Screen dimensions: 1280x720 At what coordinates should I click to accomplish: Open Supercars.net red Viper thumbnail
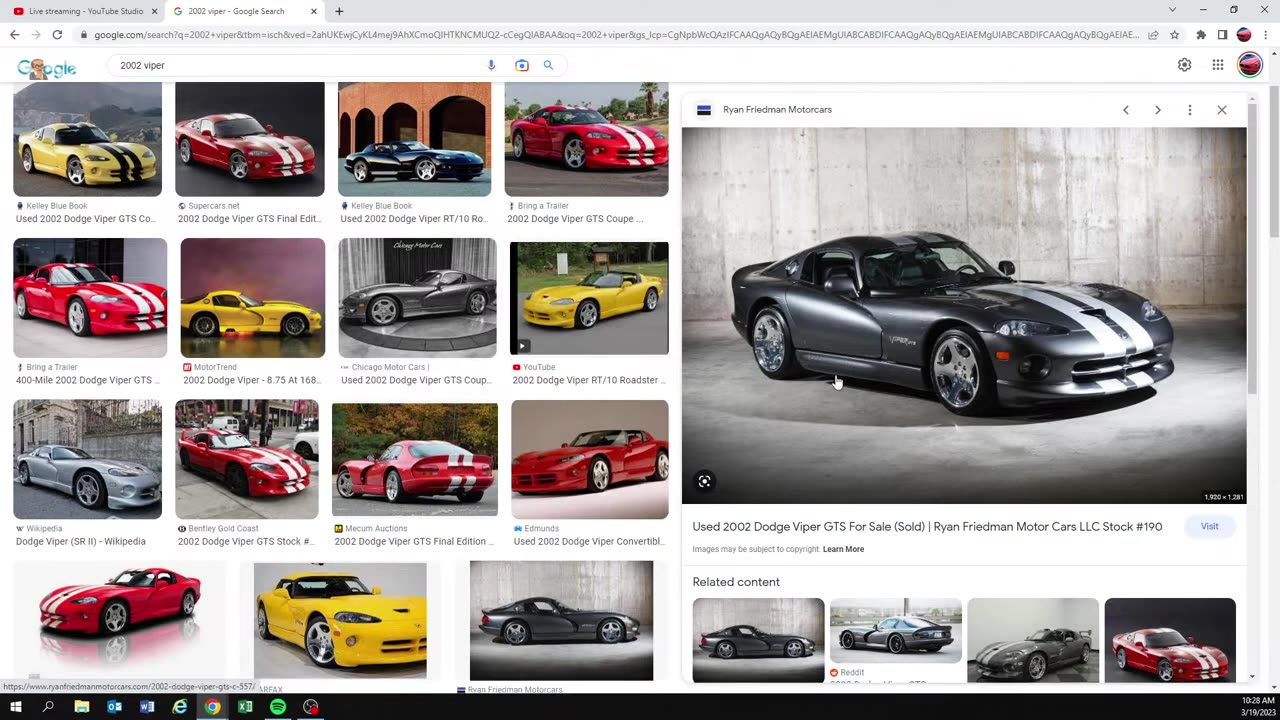250,139
